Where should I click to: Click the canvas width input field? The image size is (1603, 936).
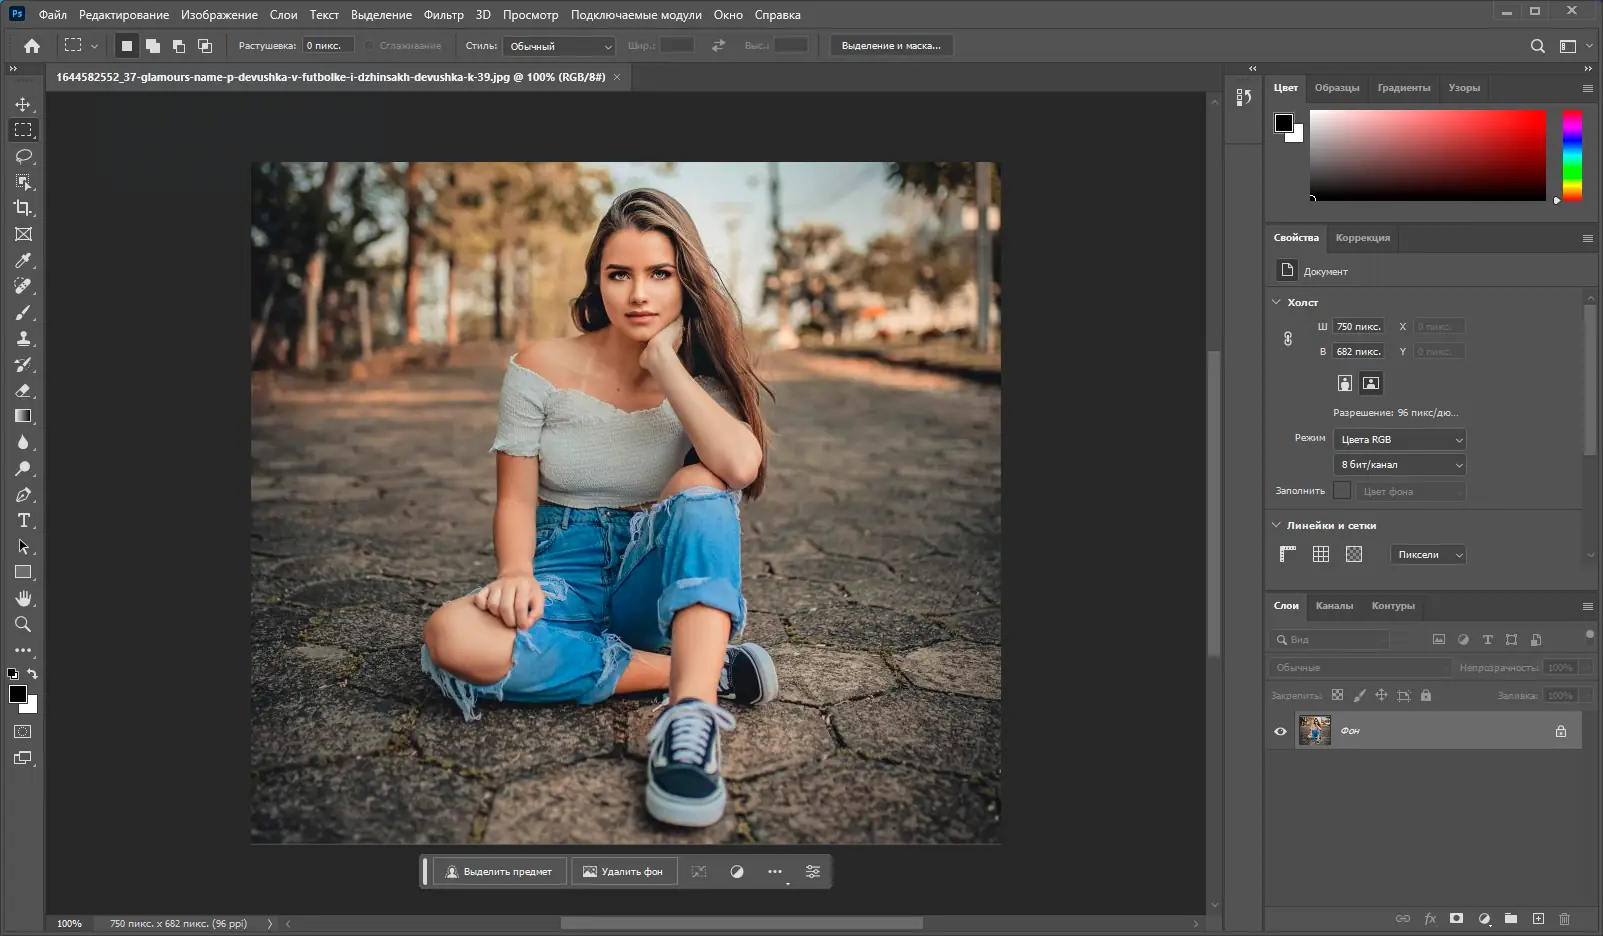1358,326
